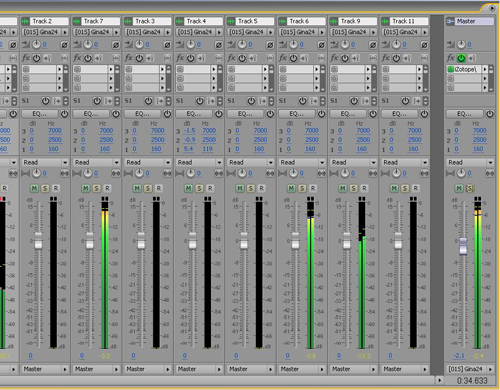Viewport: 500px width, 390px height.
Task: Toggle Track 4 EQ power button
Action: [218, 114]
